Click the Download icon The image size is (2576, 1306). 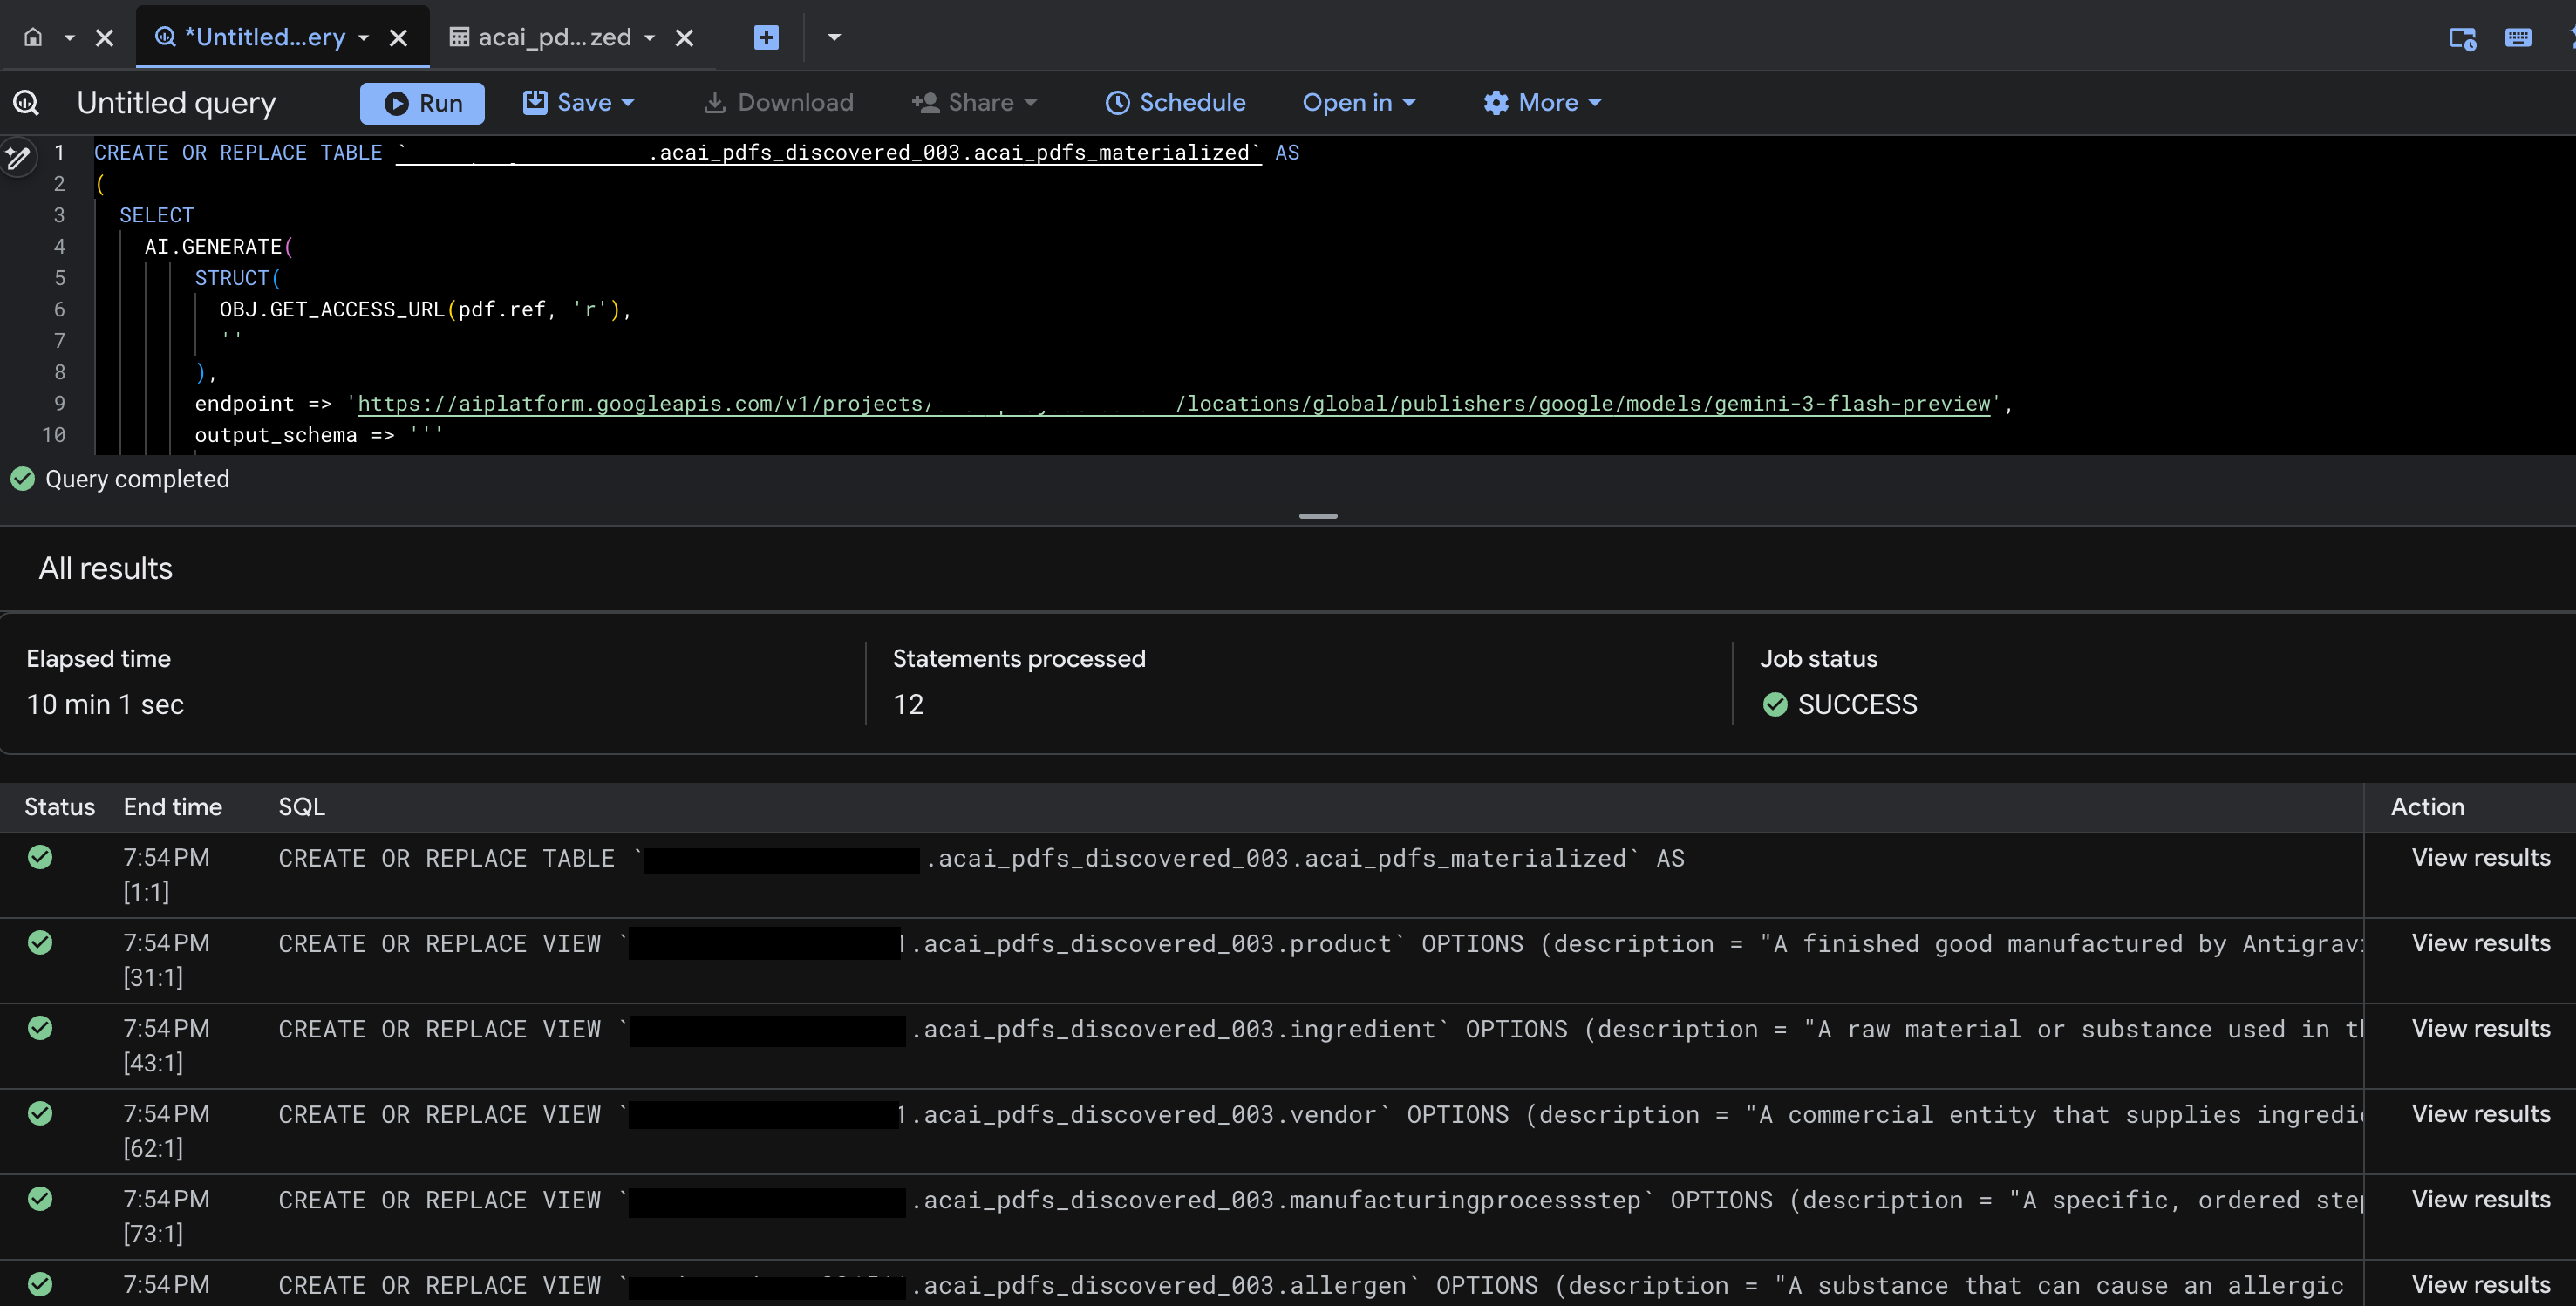714,102
